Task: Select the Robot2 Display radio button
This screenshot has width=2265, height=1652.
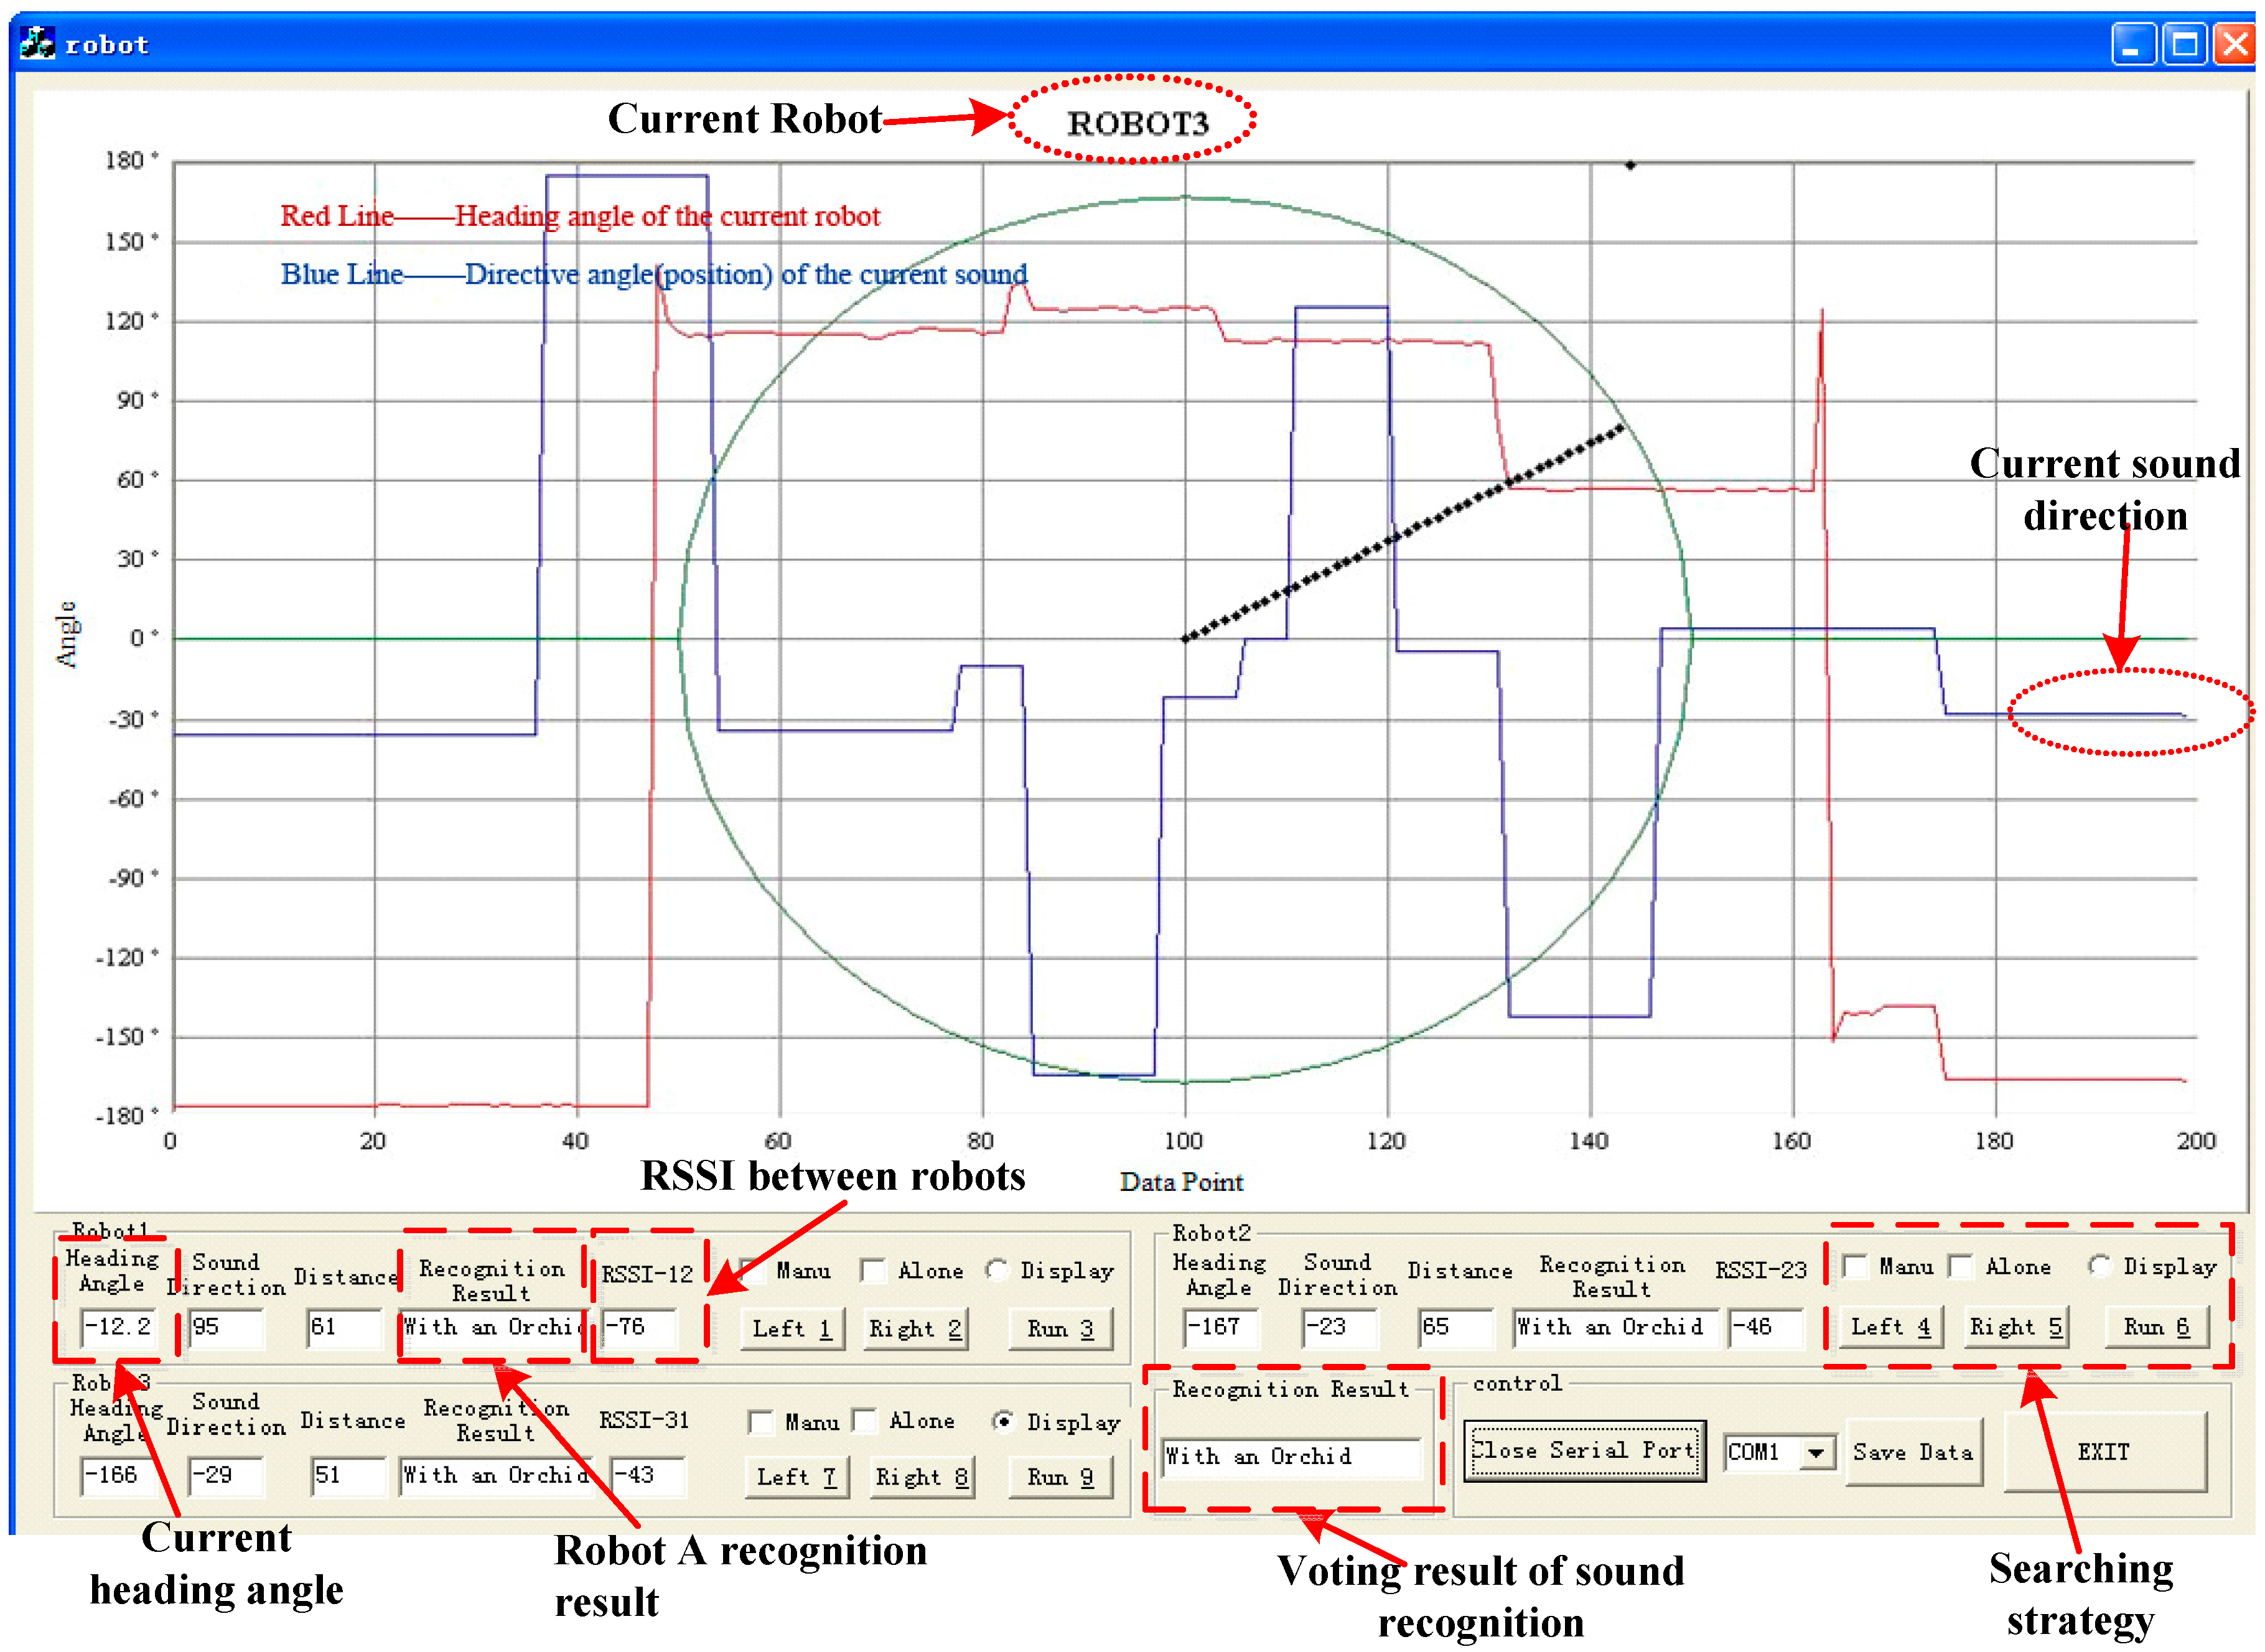Action: click(x=2100, y=1266)
